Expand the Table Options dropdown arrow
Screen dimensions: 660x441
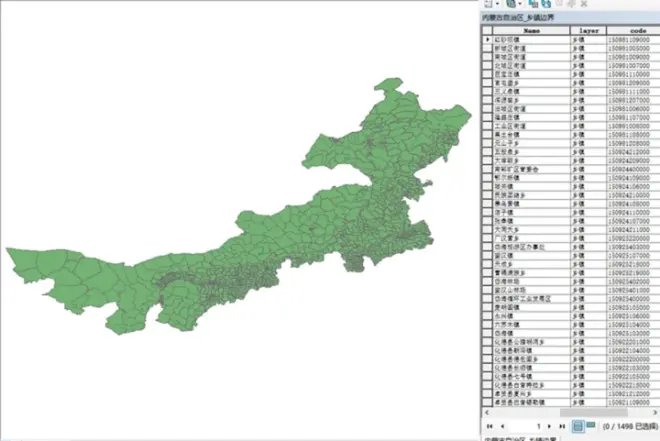click(496, 5)
